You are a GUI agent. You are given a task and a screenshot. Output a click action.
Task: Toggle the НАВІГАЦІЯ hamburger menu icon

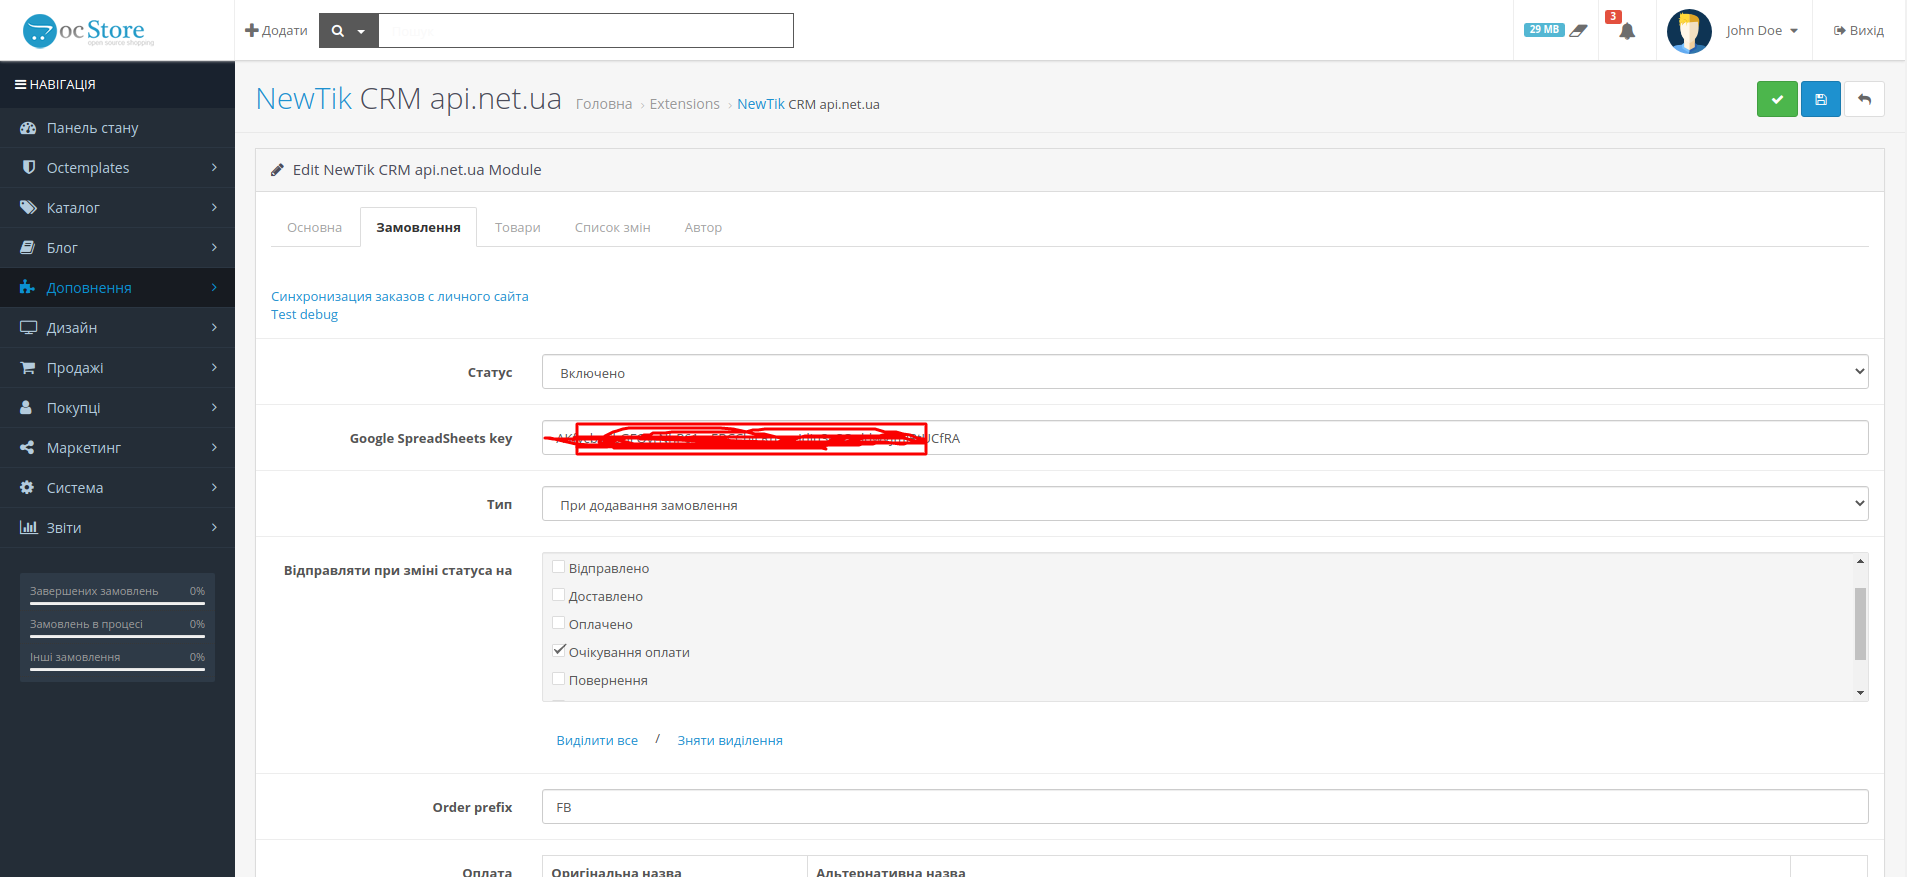tap(20, 85)
